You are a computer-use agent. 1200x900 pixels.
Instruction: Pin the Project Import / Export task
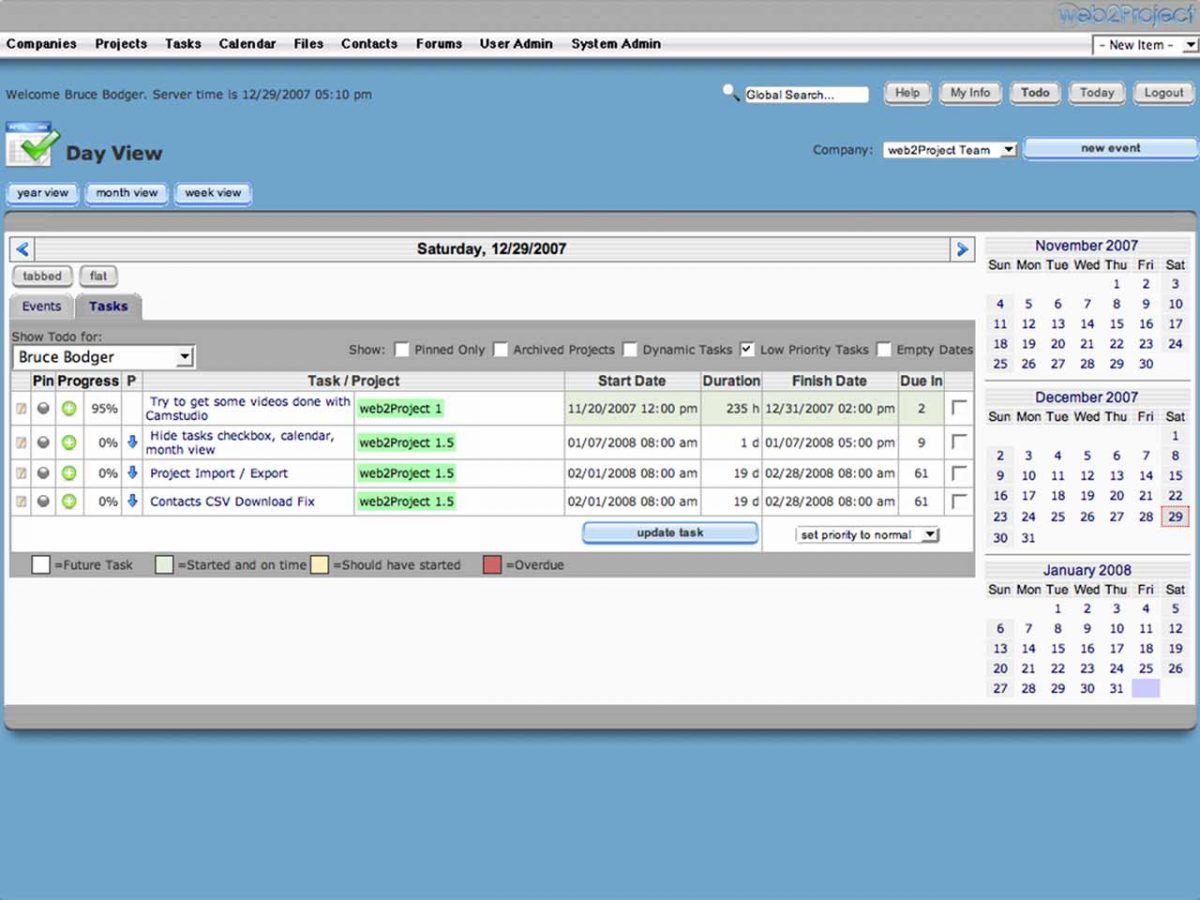pos(44,472)
